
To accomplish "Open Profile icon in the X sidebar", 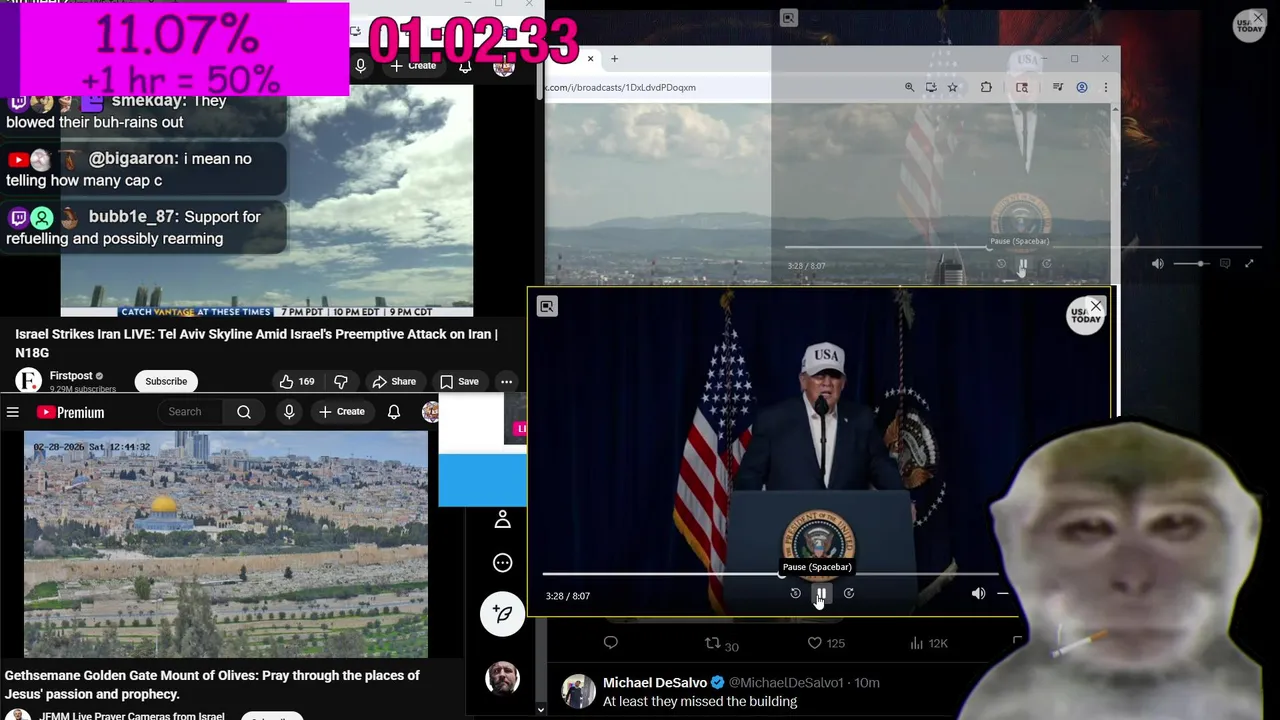I will pos(503,519).
